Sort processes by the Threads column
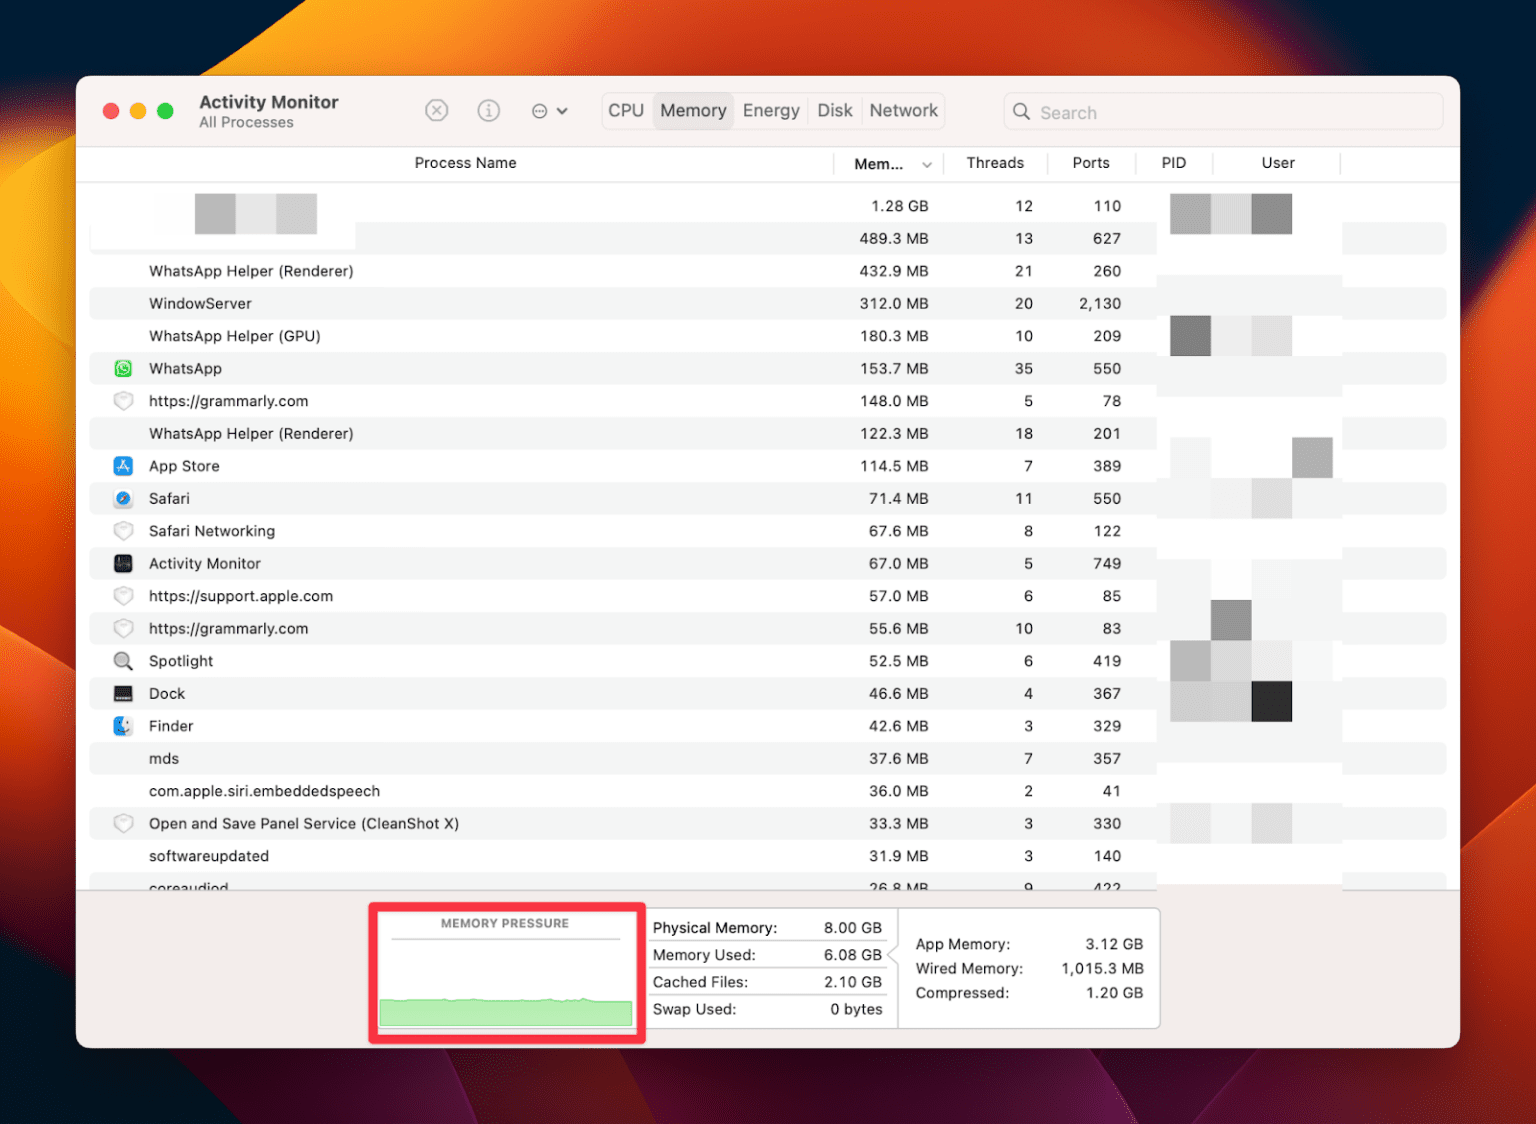 [995, 163]
